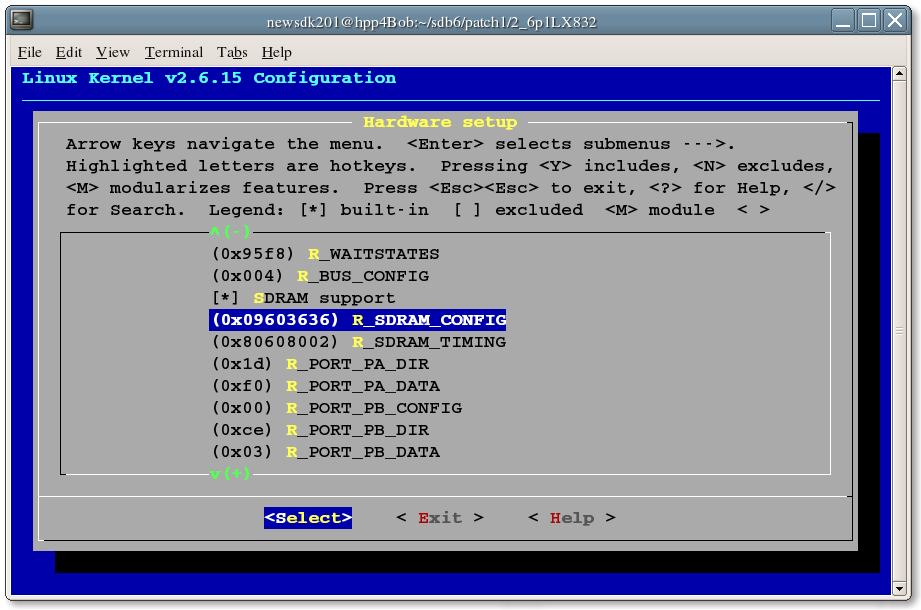Click the < Exit > button
The height and width of the screenshot is (610, 921).
440,518
